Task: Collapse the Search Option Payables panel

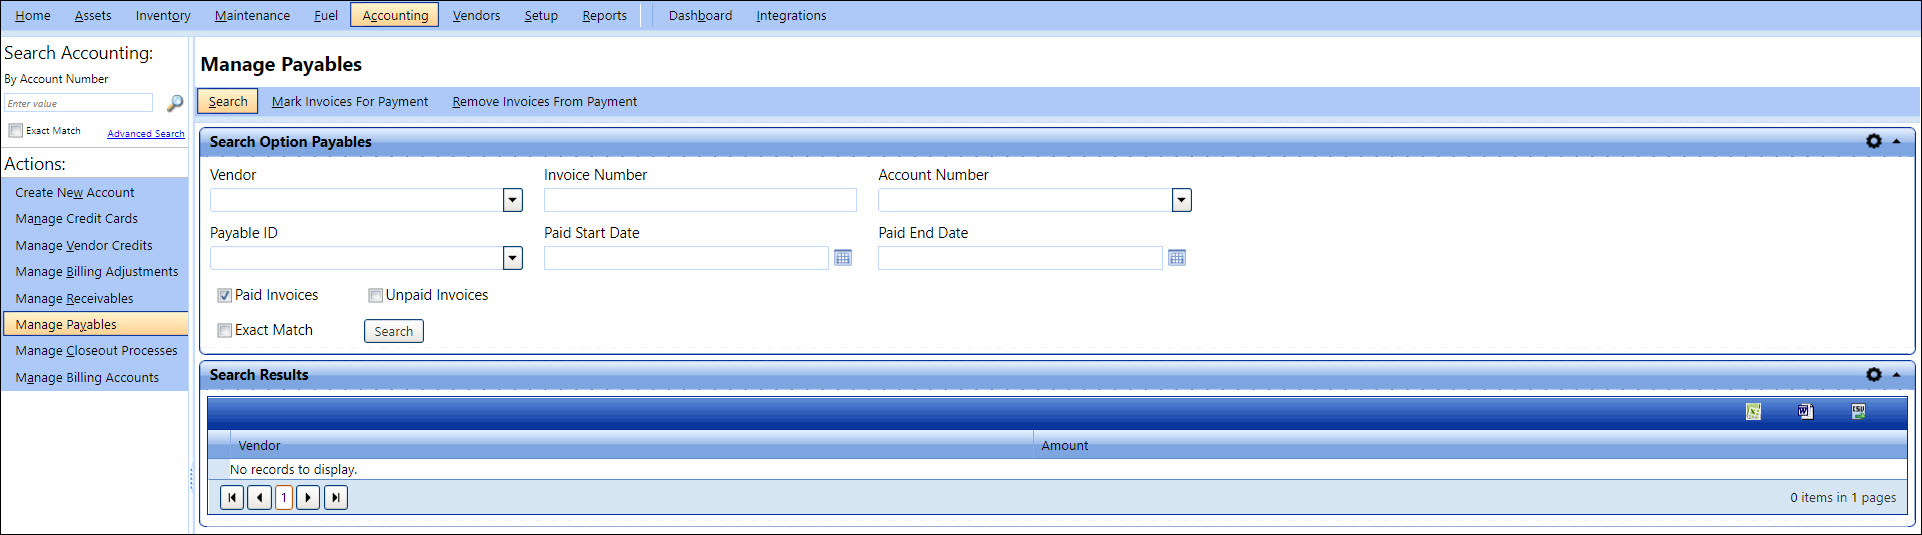Action: coord(1896,142)
